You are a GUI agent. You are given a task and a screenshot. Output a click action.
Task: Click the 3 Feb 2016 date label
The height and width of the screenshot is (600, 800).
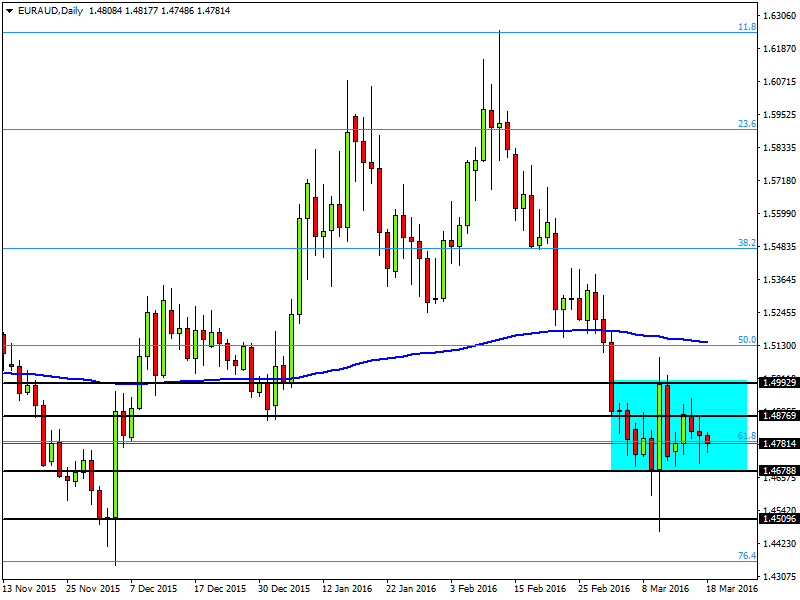click(474, 588)
